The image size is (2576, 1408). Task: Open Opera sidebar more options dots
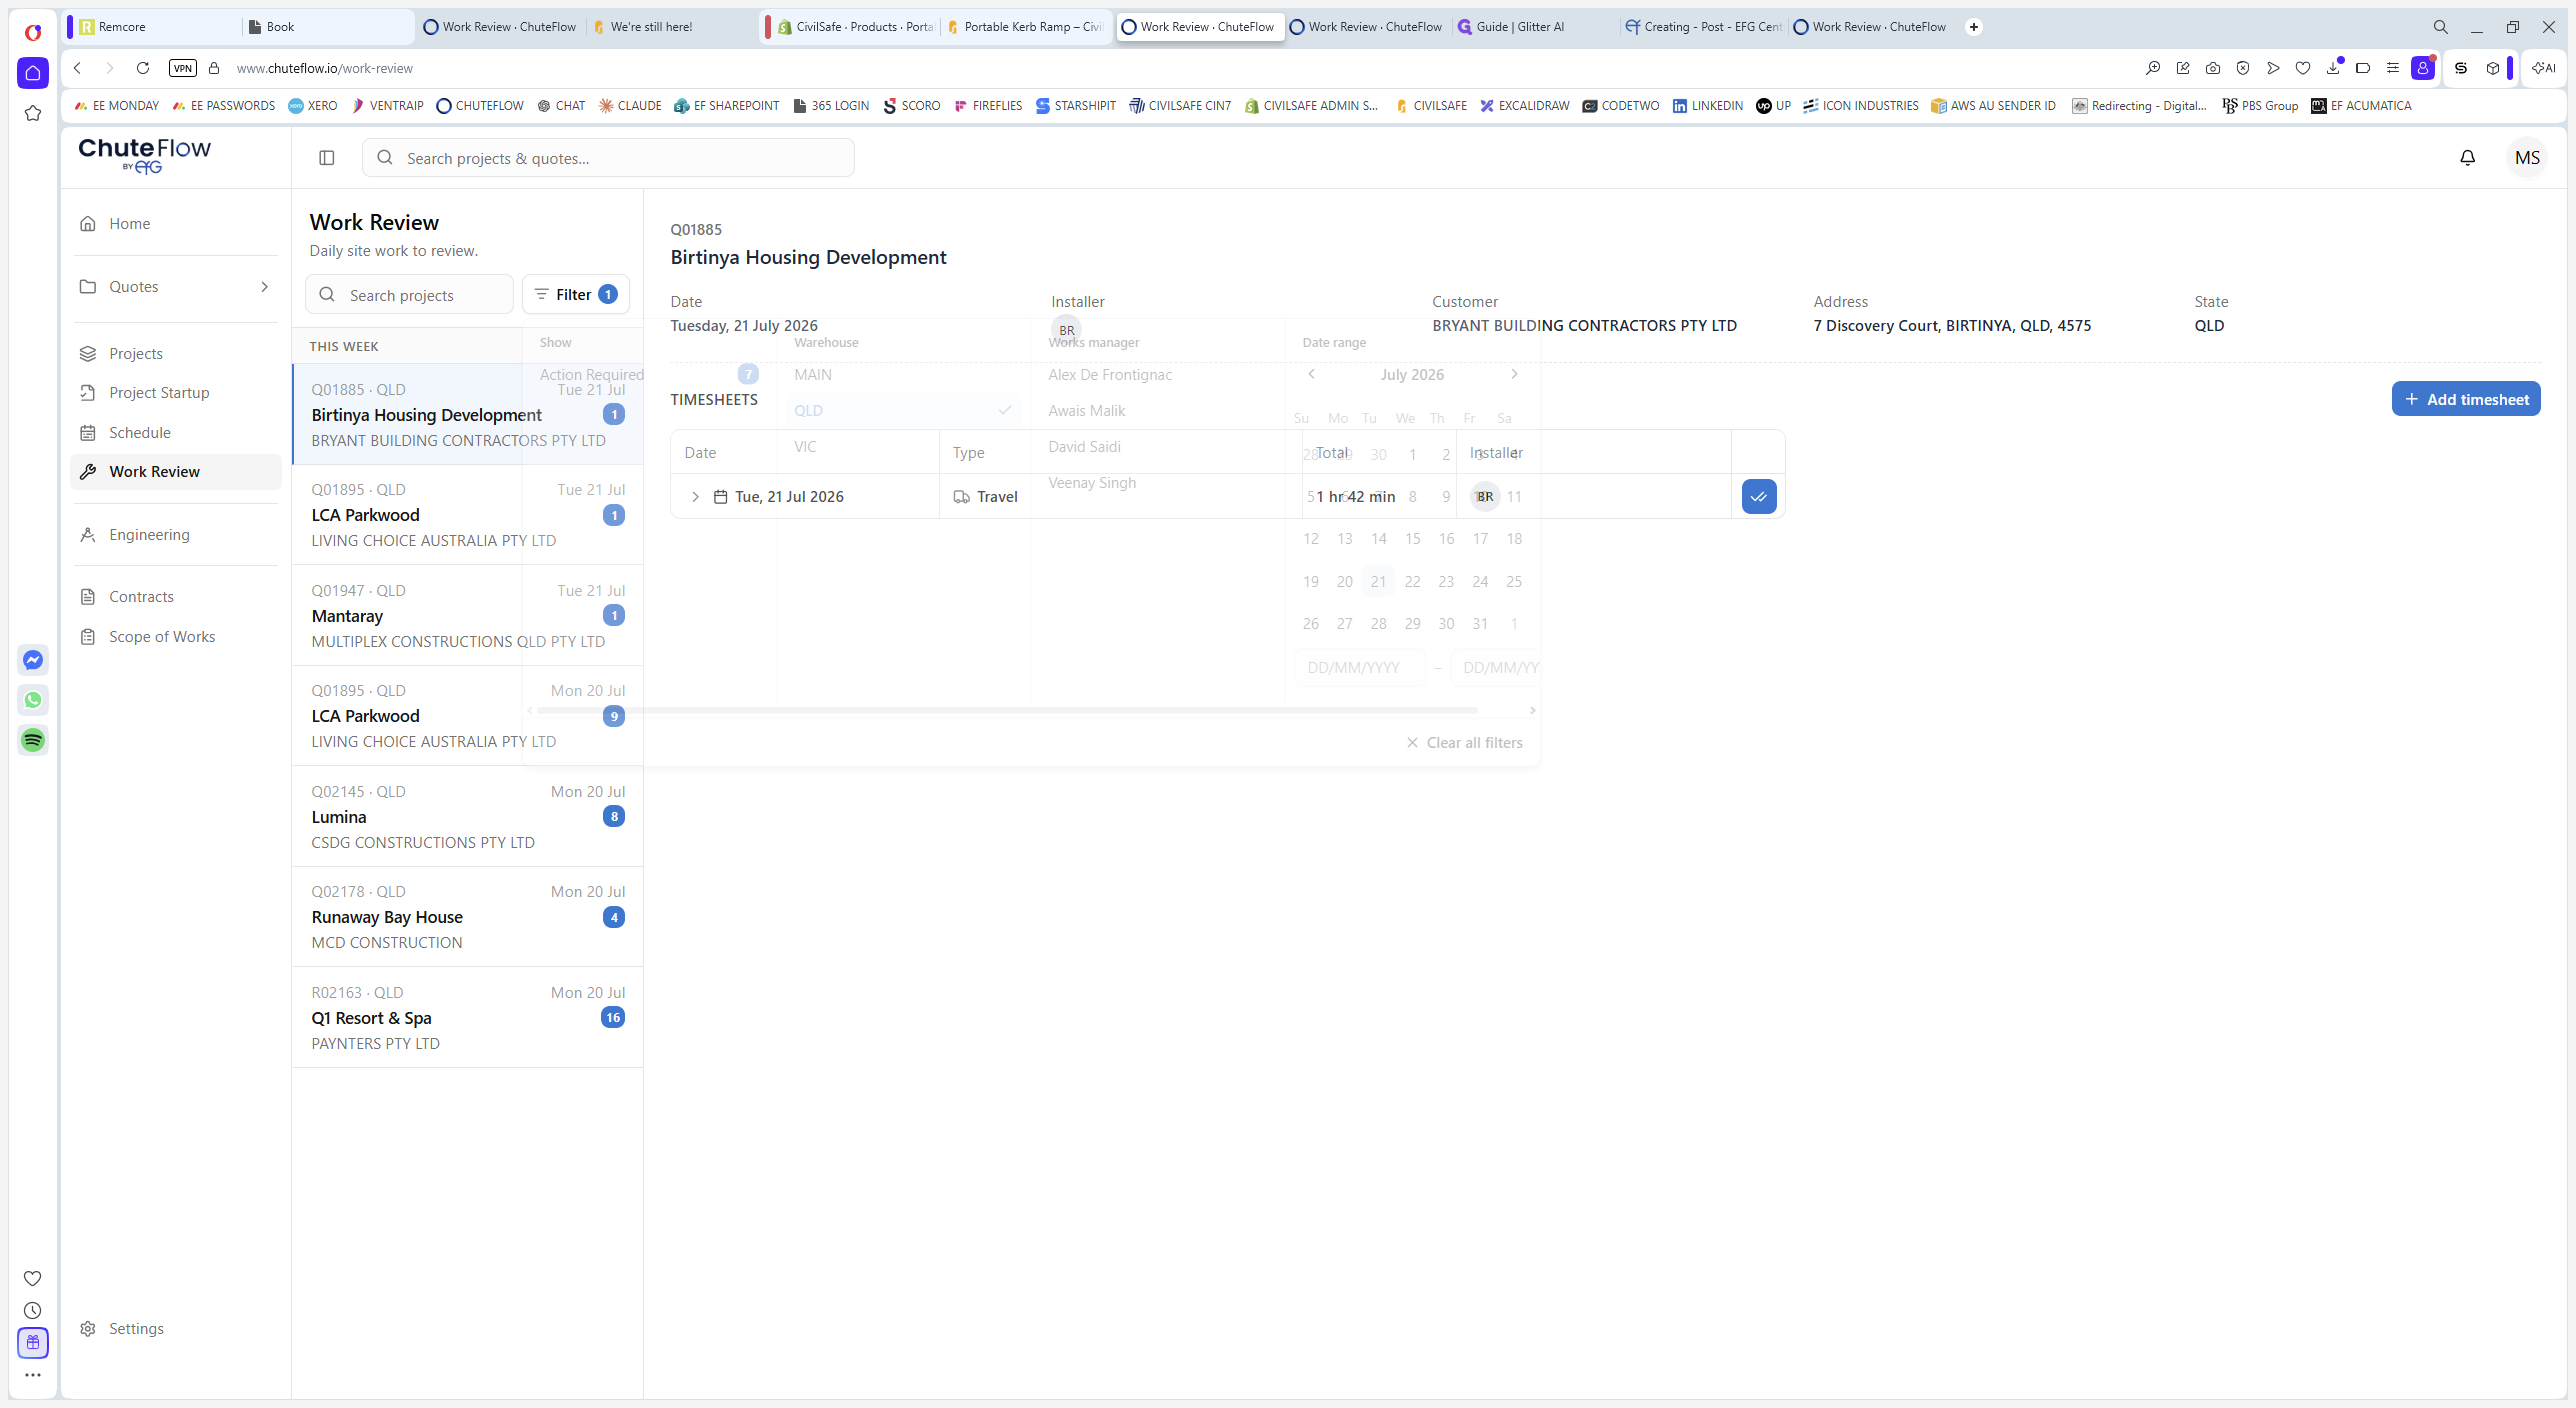coord(33,1375)
